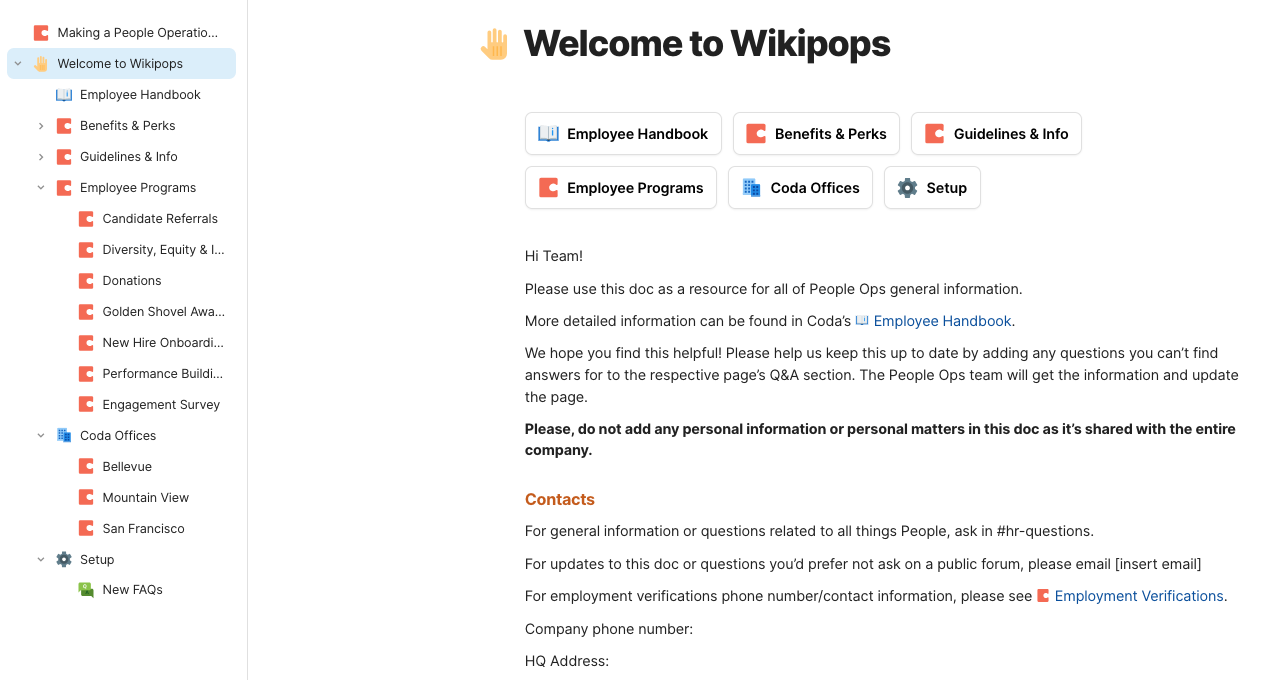Expand the Guidelines & Info section
The width and height of the screenshot is (1286, 680).
tap(41, 157)
